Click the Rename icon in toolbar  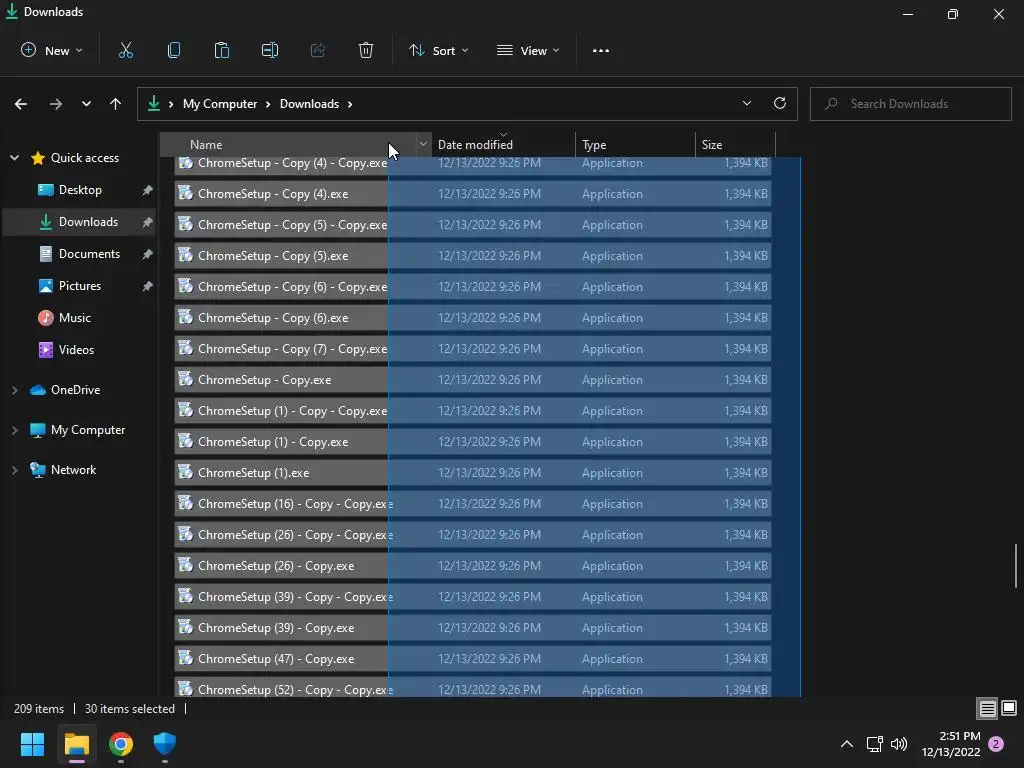click(x=270, y=50)
